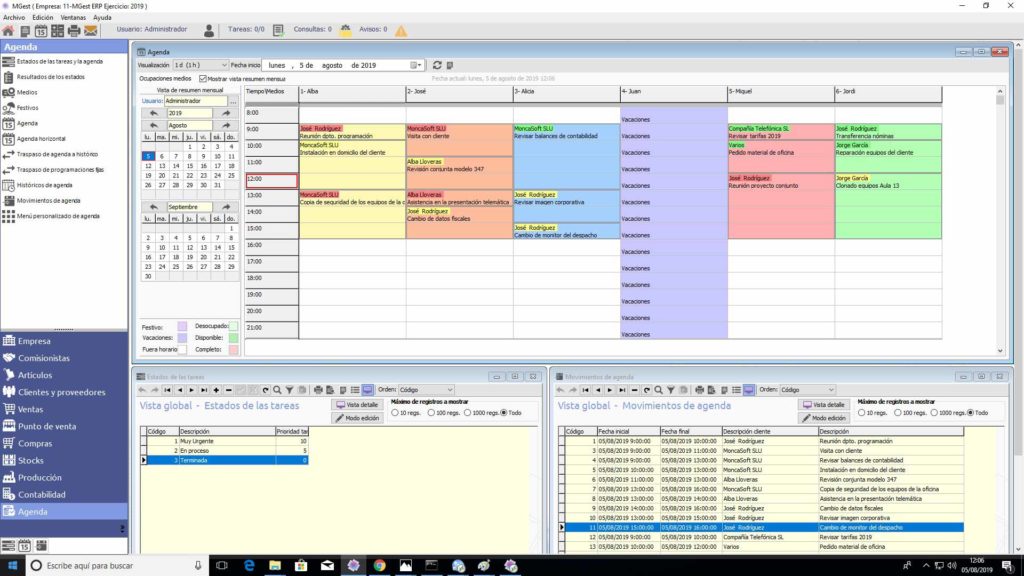This screenshot has height=576, width=1024.
Task: Click search magnifier in Estados de las tareas toolbar
Action: [x=277, y=390]
